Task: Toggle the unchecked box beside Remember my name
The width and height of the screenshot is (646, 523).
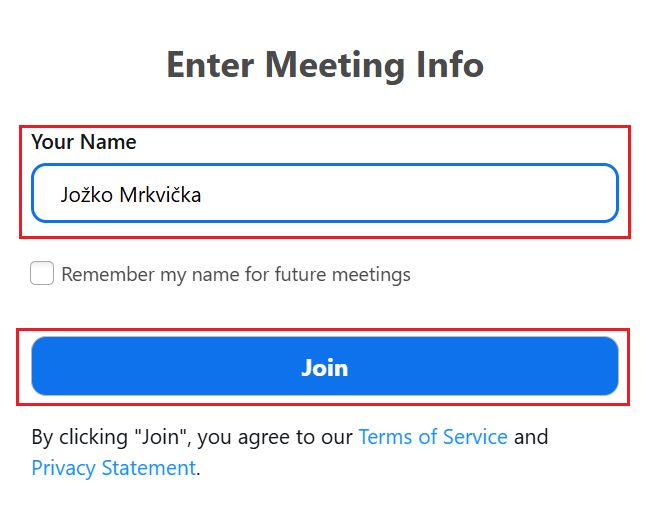Action: [x=42, y=273]
